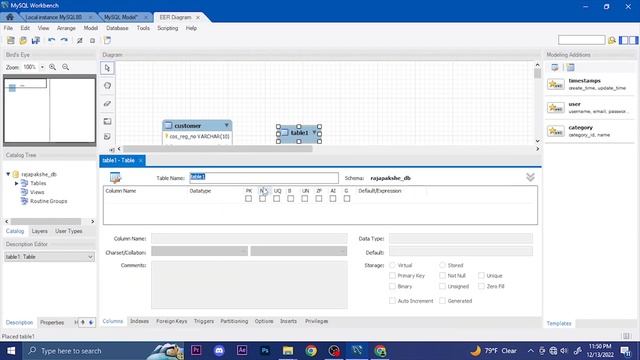Zoom out on the diagram
This screenshot has height=360, width=640.
65,67
